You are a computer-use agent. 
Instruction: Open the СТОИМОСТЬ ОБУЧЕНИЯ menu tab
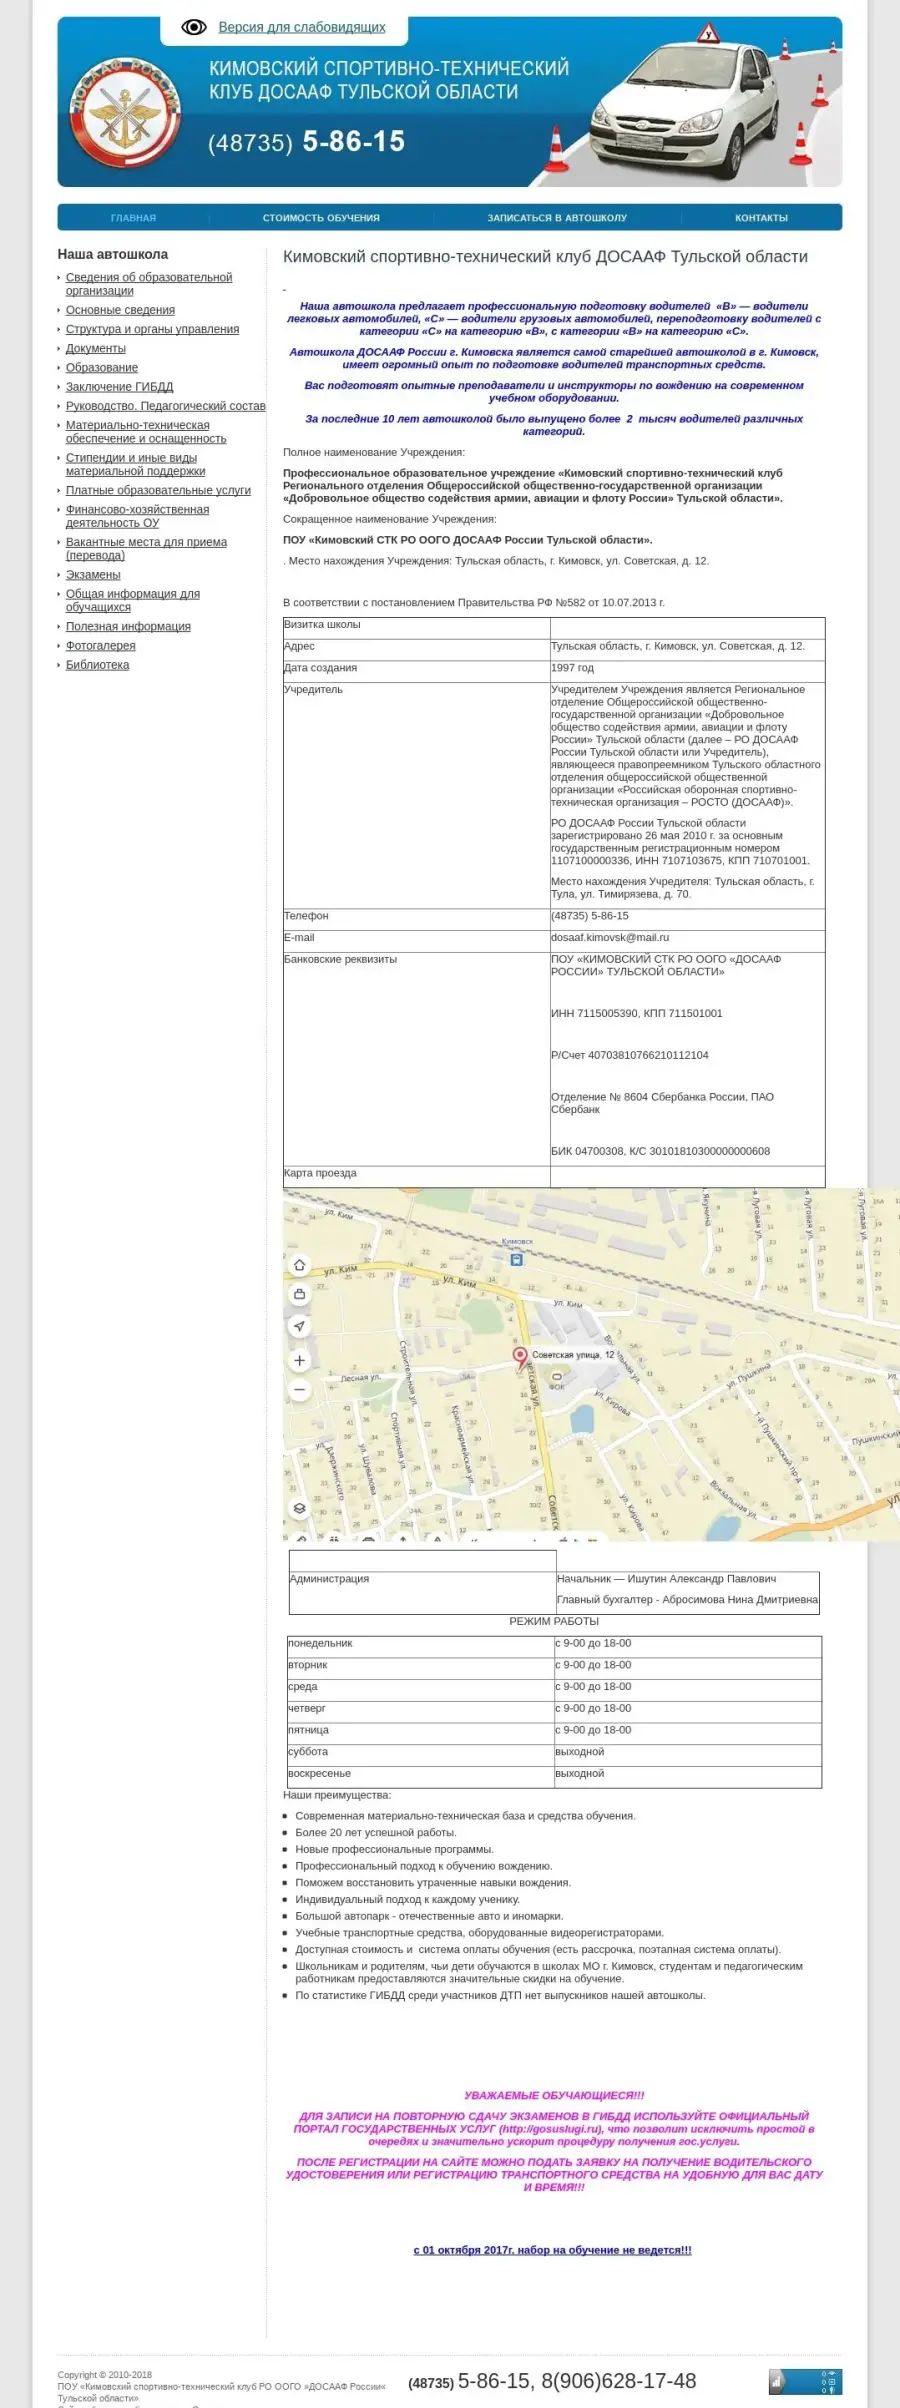point(321,217)
